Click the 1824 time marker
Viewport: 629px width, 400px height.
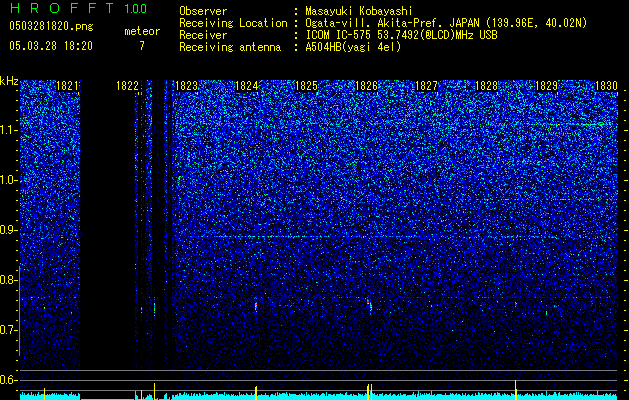pyautogui.click(x=247, y=86)
